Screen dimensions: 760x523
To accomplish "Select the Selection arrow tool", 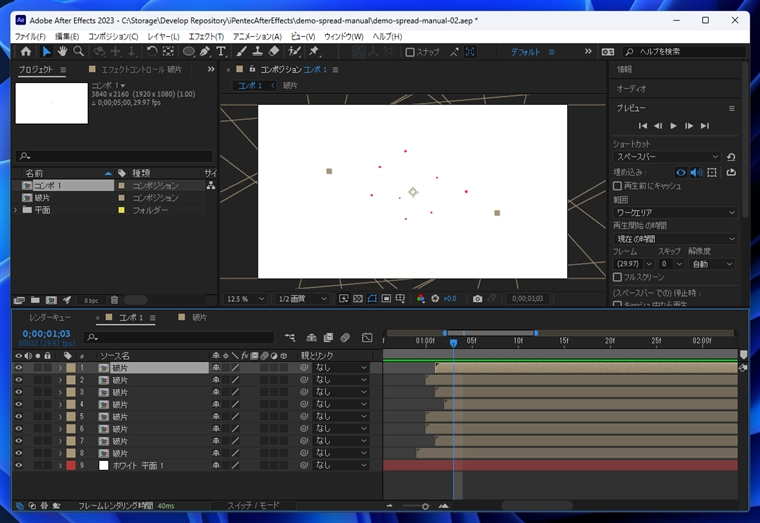I will click(46, 51).
